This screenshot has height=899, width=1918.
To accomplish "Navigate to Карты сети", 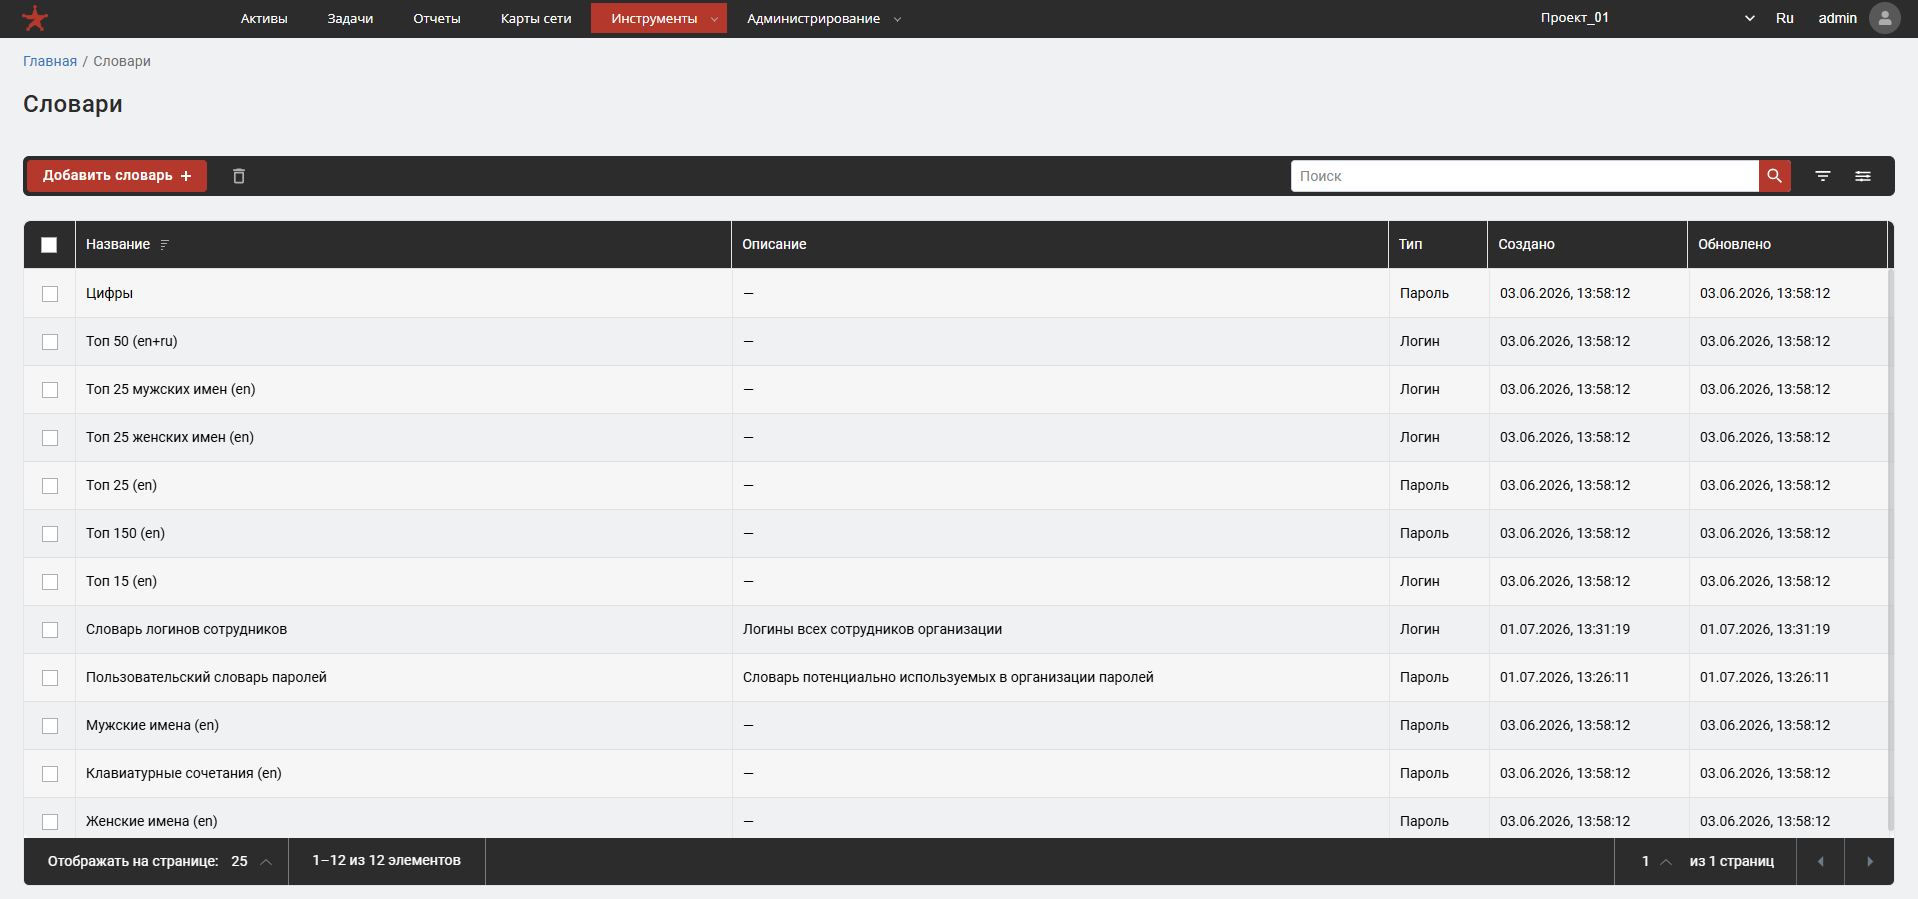I will point(536,18).
